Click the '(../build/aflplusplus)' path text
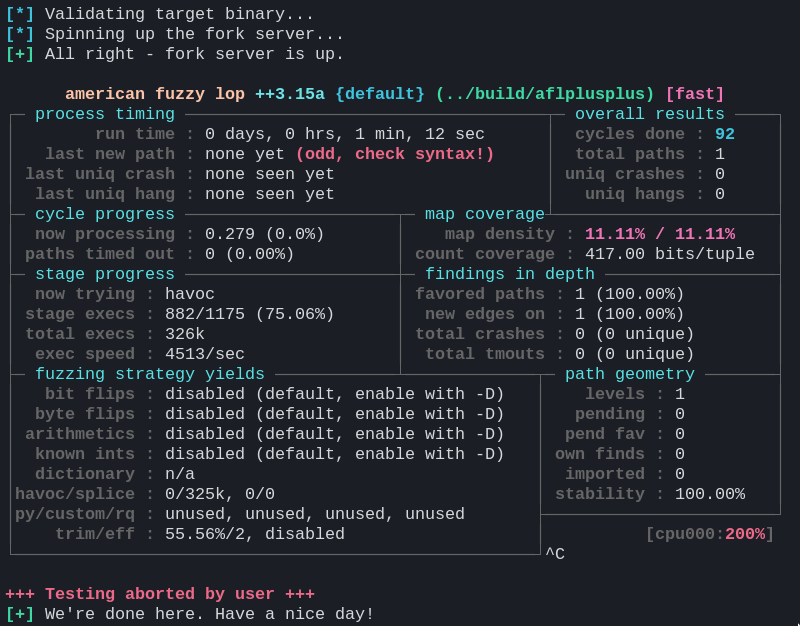 (x=544, y=94)
